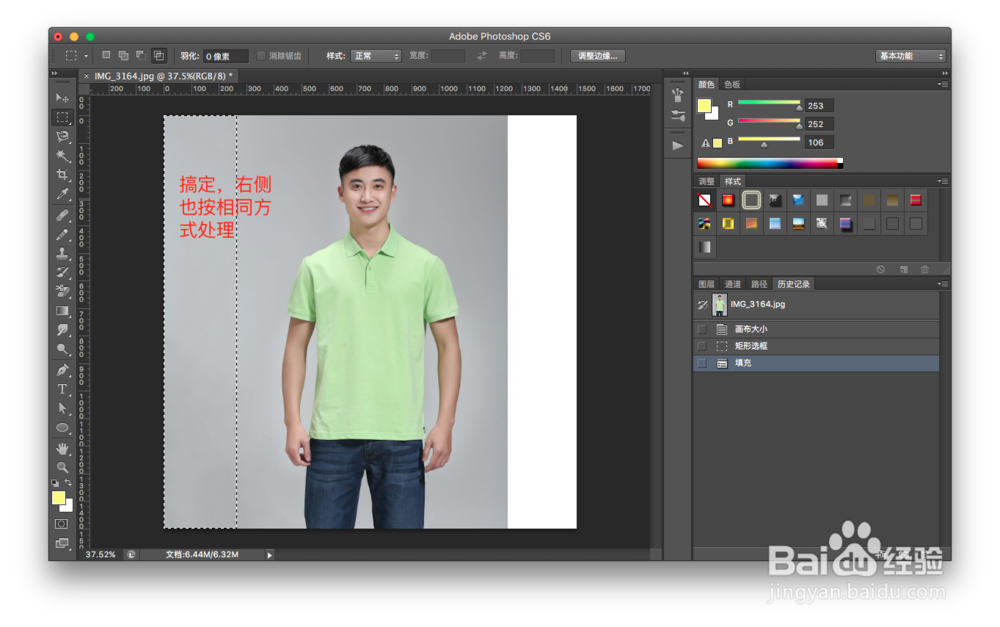The image size is (1000, 627).
Task: Switch to the 图层 layers tab
Action: click(706, 284)
